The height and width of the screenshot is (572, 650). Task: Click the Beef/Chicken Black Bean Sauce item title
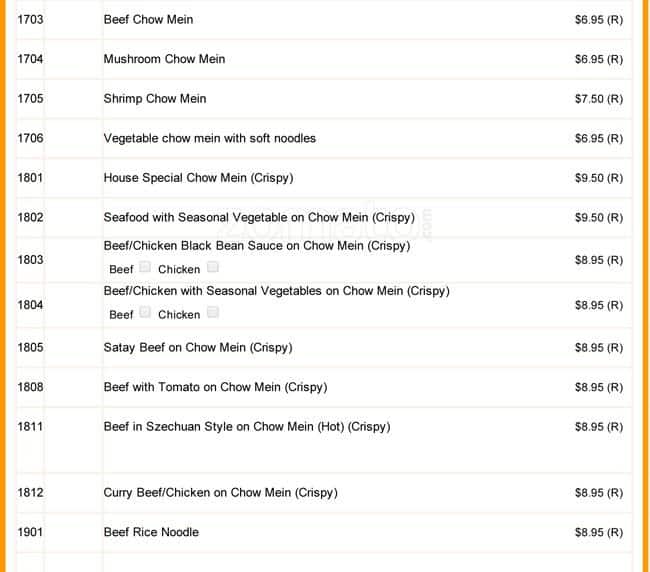pyautogui.click(x=256, y=245)
